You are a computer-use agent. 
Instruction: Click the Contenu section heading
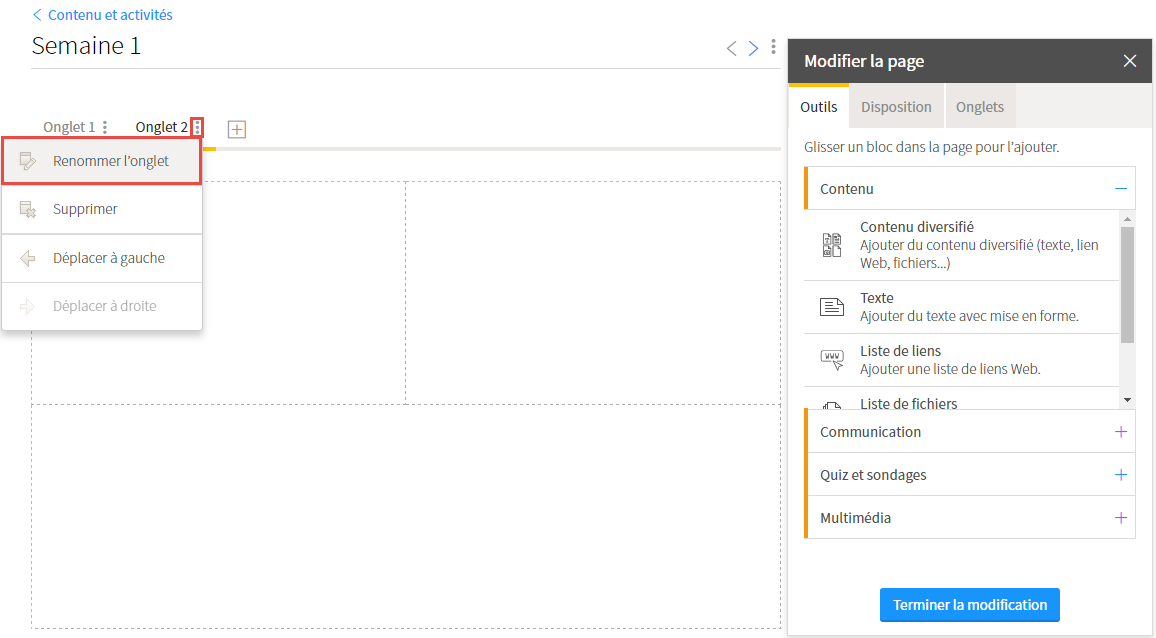click(846, 189)
